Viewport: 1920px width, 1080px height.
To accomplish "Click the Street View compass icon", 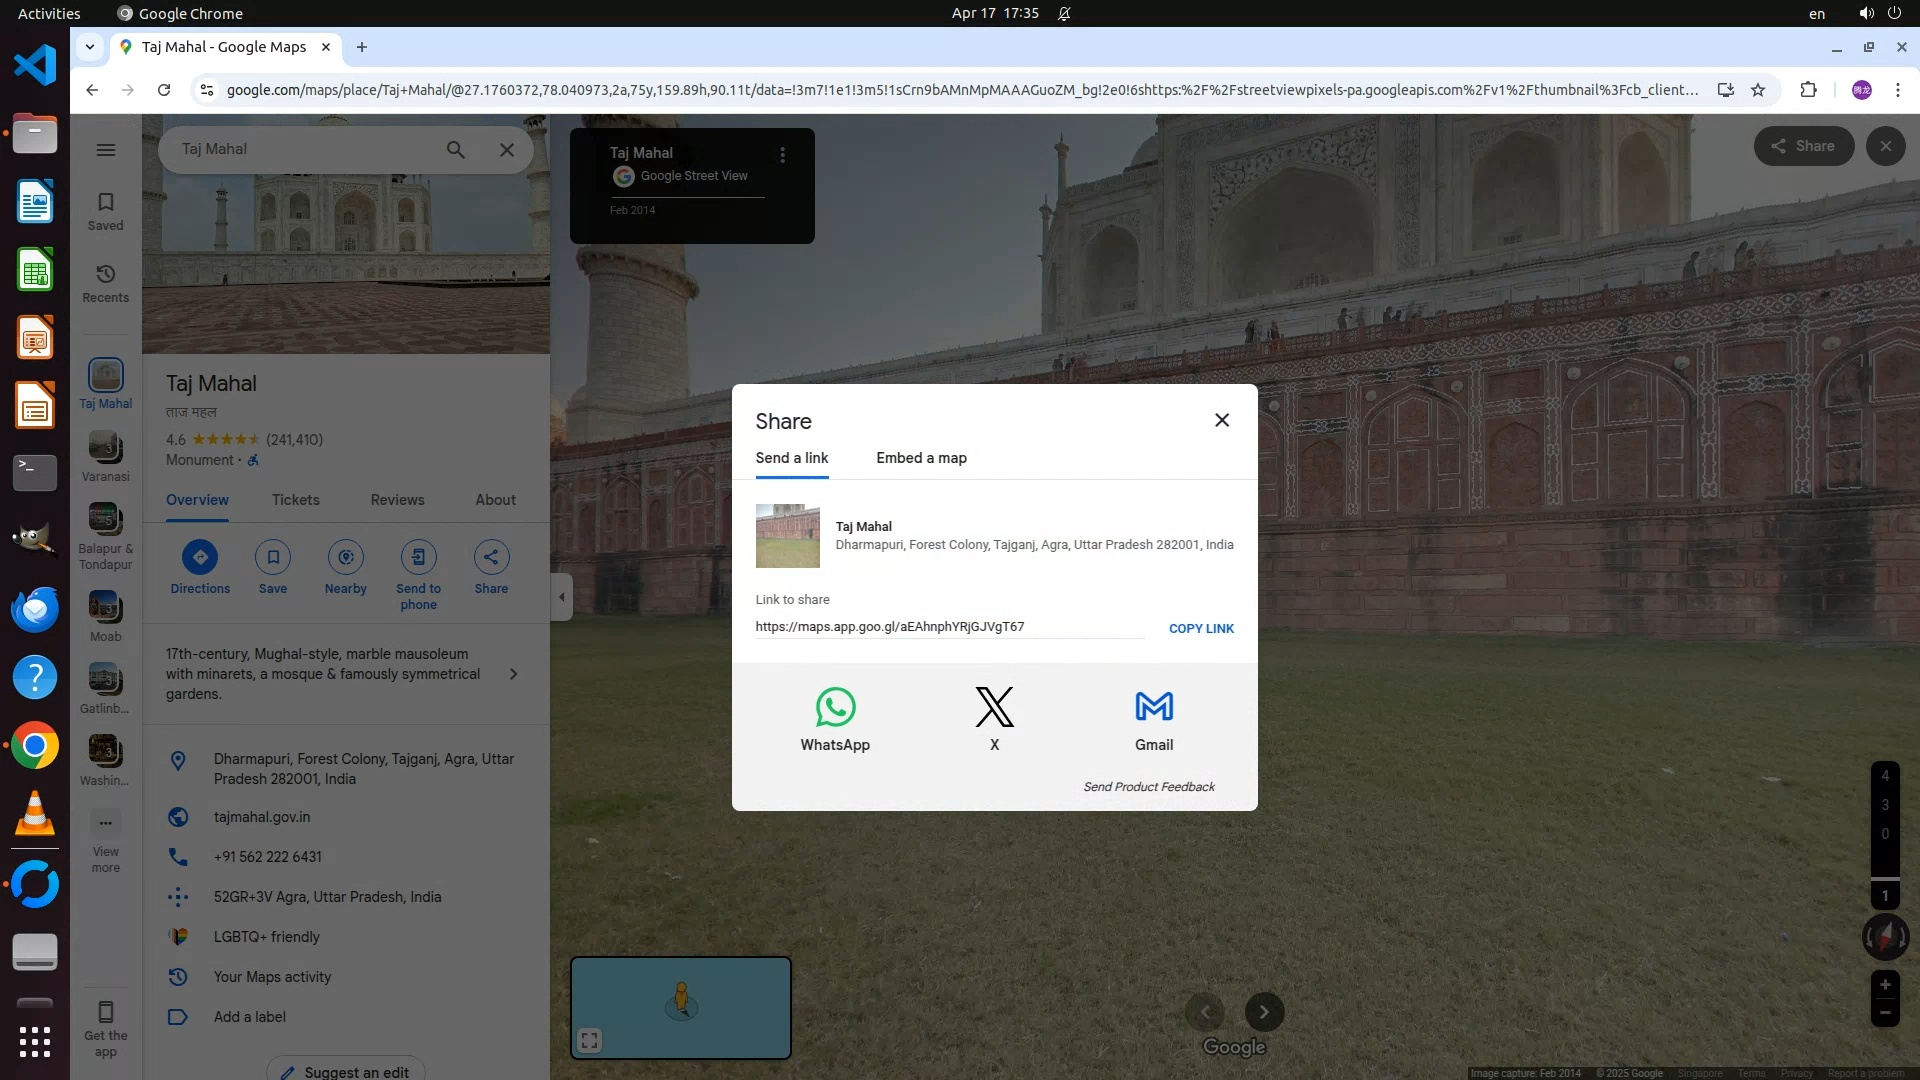I will point(1885,937).
